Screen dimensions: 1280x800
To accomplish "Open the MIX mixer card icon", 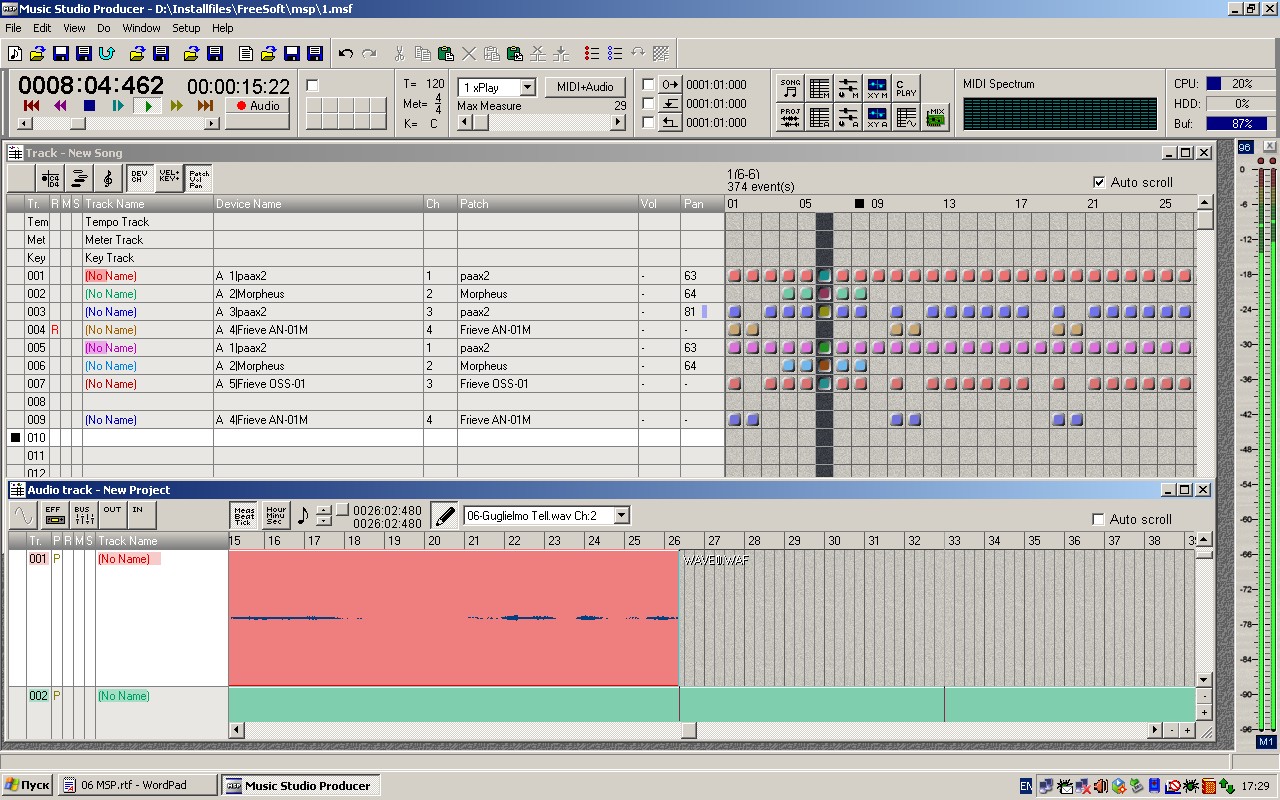I will [936, 118].
